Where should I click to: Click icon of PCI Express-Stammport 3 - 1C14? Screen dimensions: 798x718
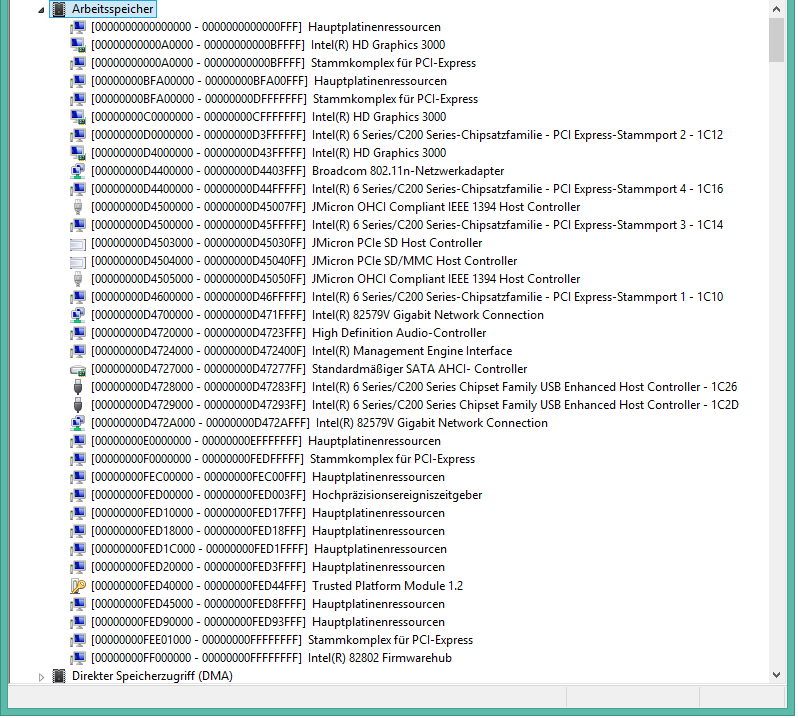coord(78,225)
